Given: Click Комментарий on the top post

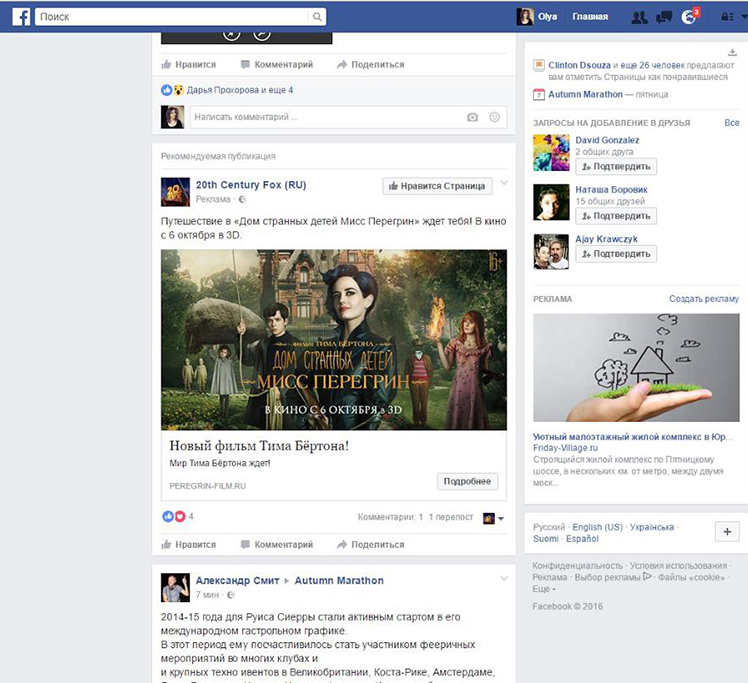Looking at the screenshot, I should click(x=277, y=64).
